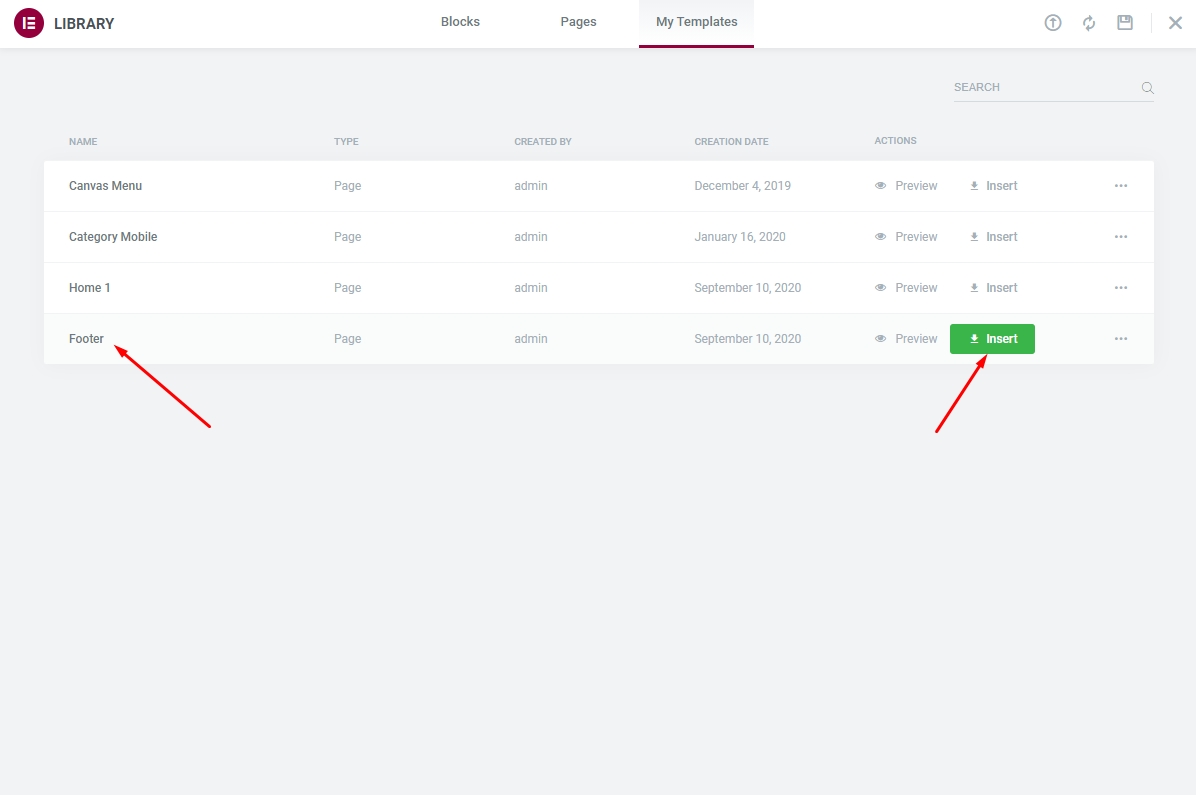Preview the Home 1 template
Image resolution: width=1196 pixels, height=795 pixels.
point(906,288)
